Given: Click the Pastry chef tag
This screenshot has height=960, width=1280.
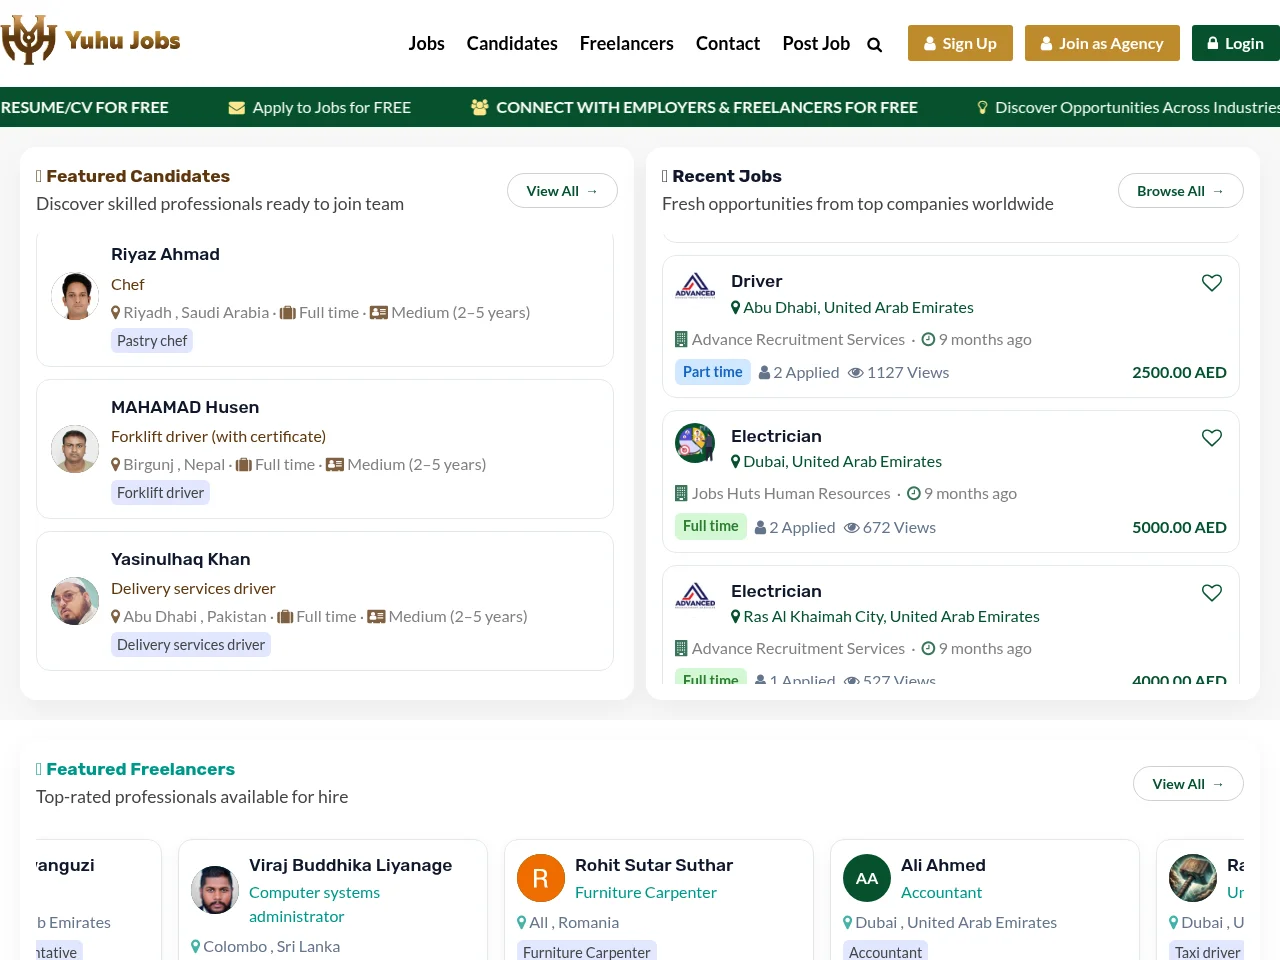Looking at the screenshot, I should (152, 341).
